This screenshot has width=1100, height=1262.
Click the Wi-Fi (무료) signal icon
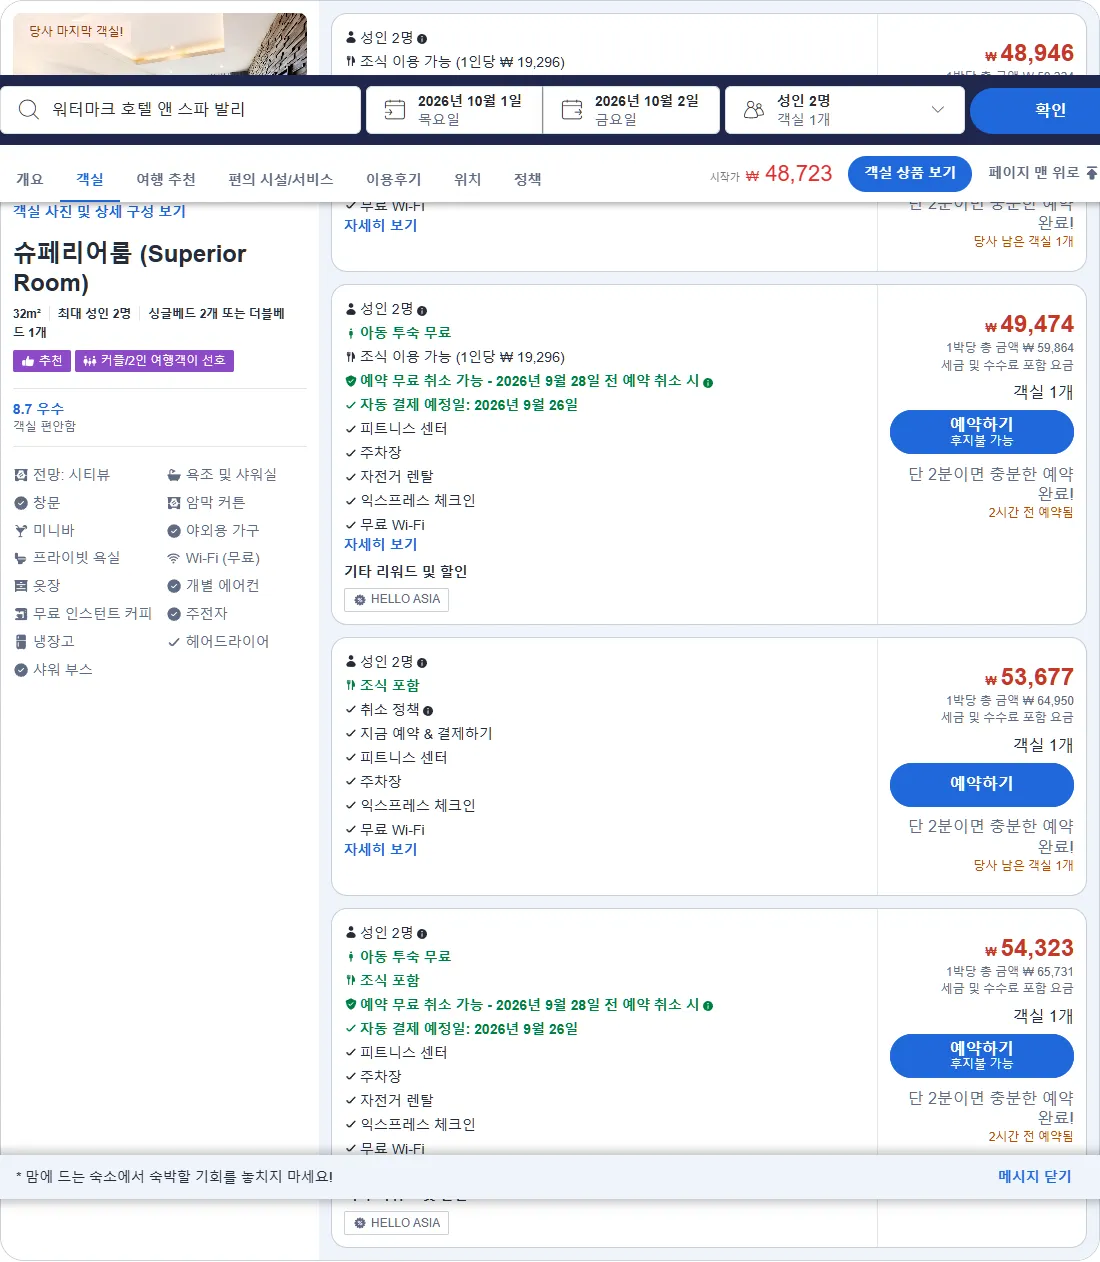pyautogui.click(x=174, y=558)
